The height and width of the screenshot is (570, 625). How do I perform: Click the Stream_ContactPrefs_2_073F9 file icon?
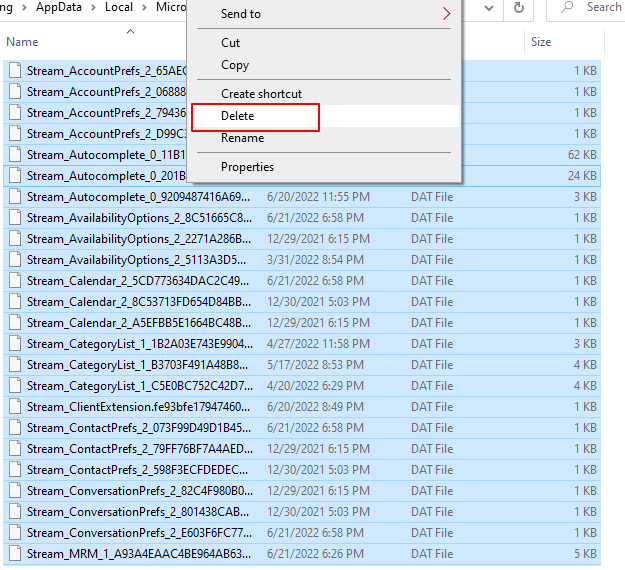tap(14, 427)
